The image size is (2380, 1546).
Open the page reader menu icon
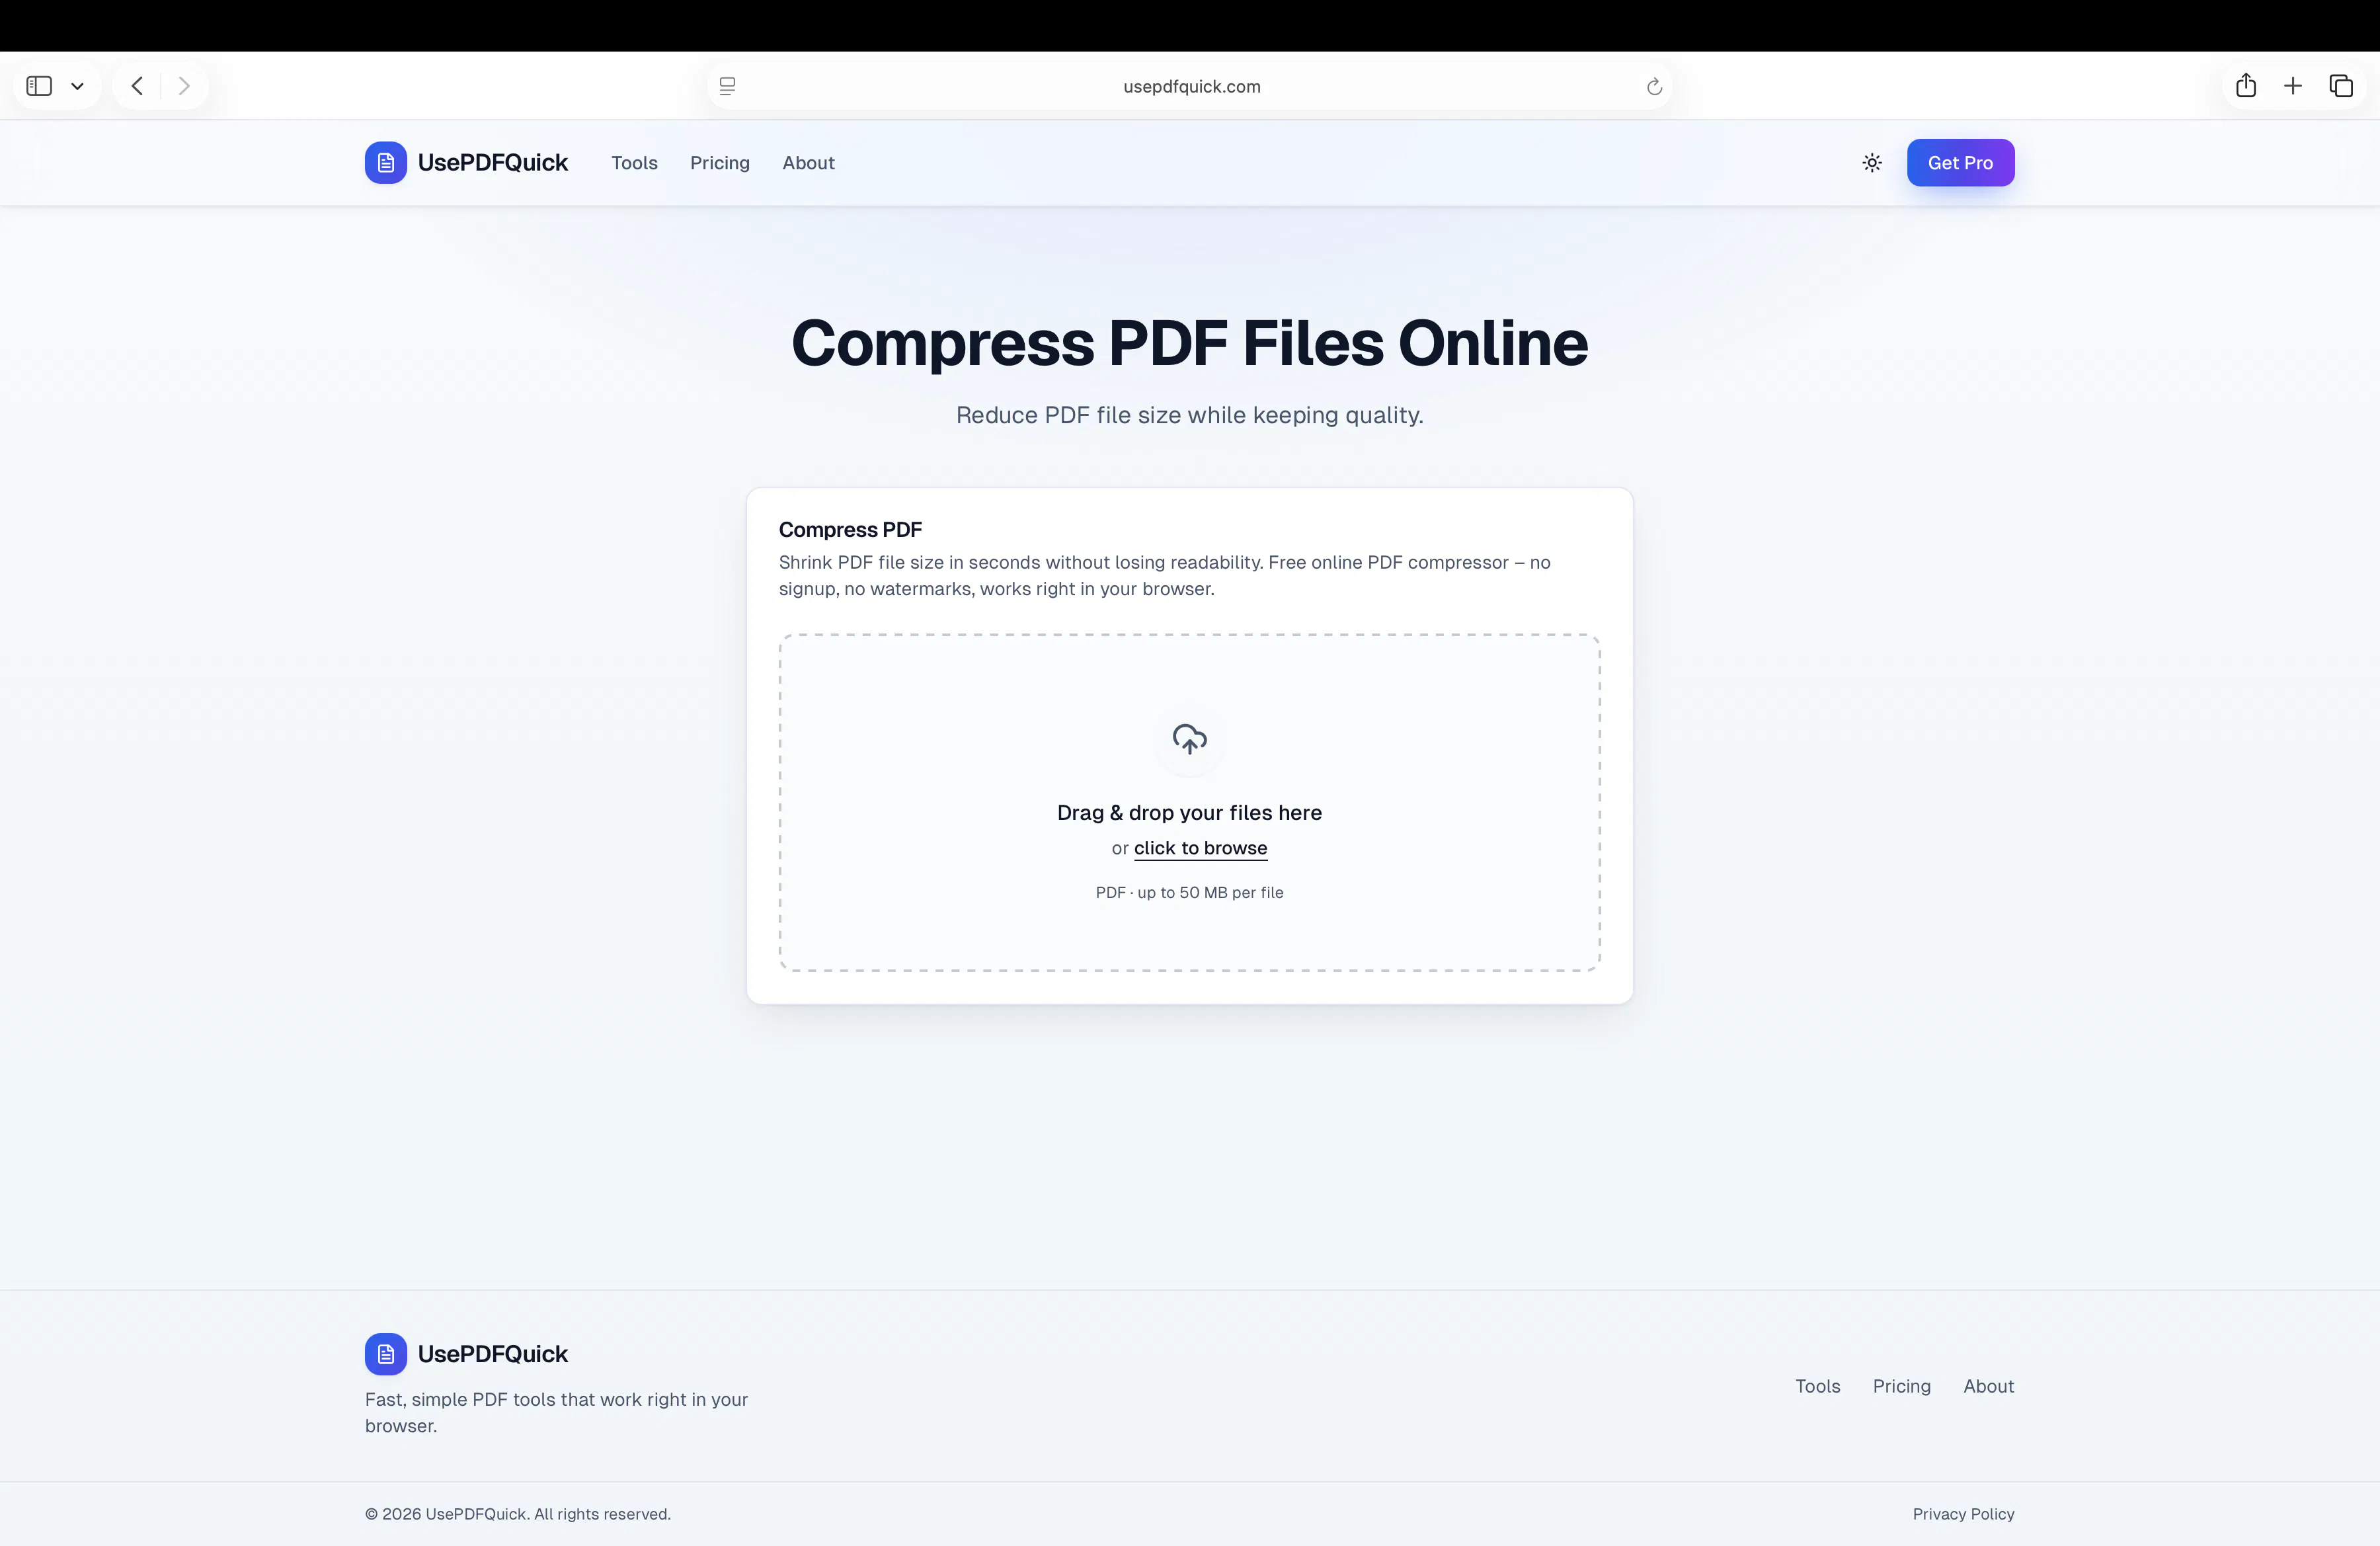point(728,86)
